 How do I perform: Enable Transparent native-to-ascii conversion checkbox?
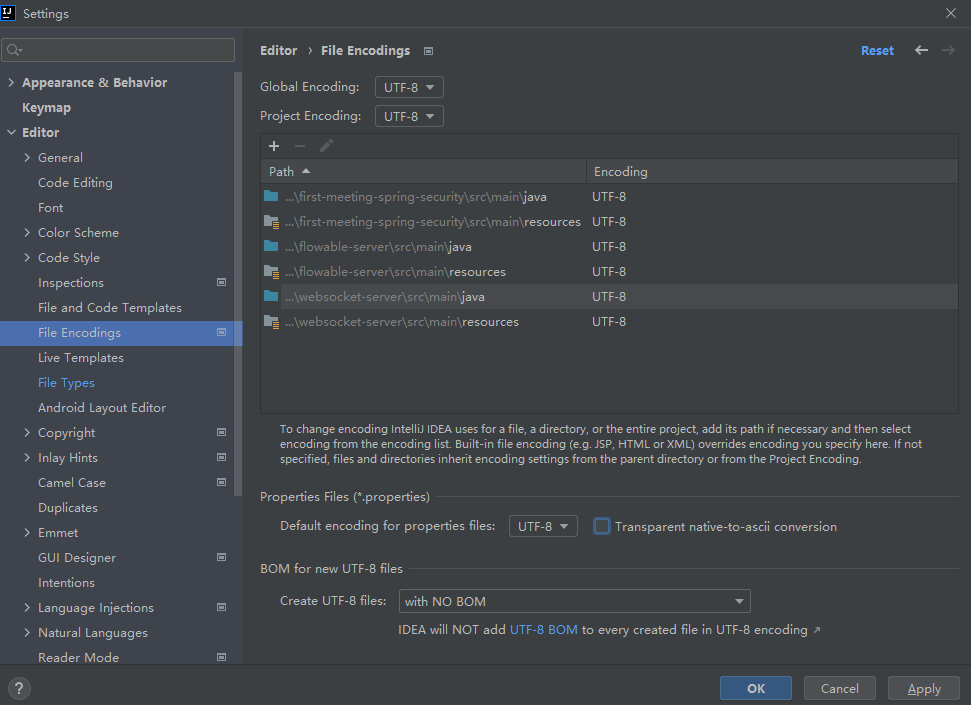coord(602,526)
